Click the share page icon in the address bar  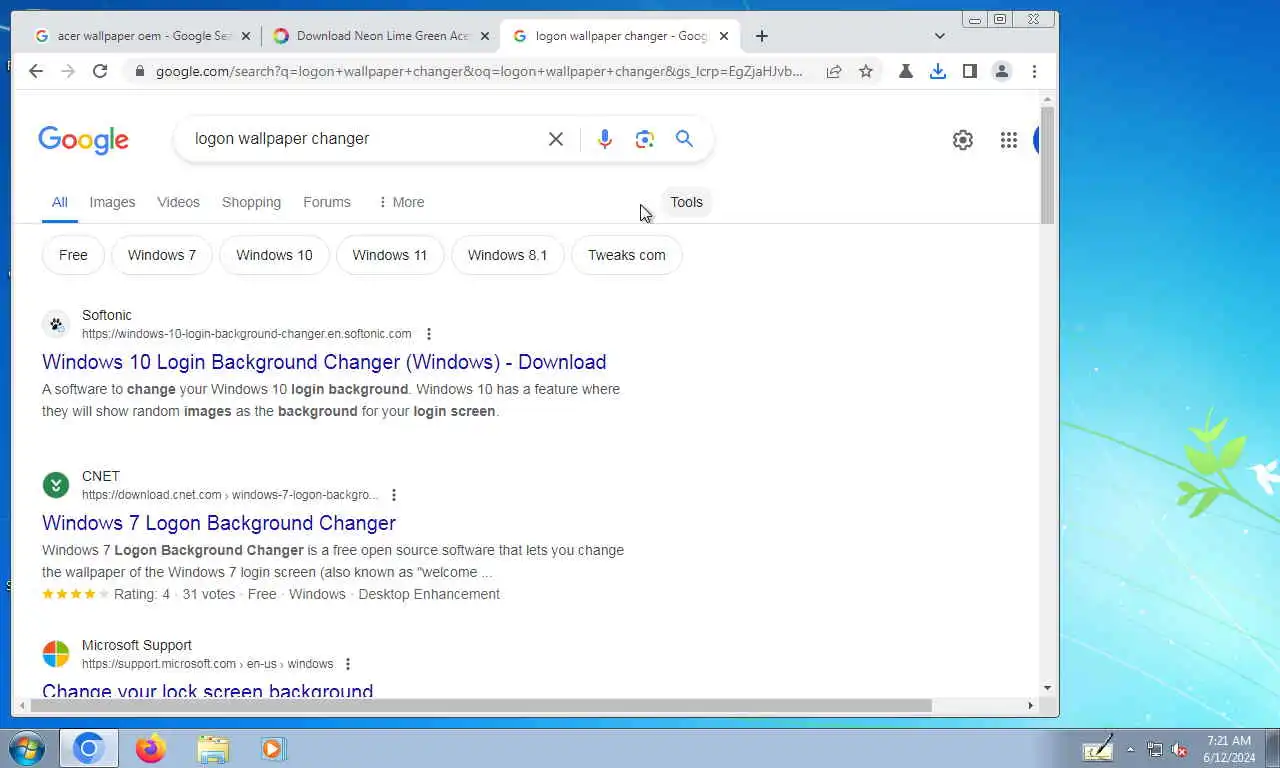coord(834,71)
